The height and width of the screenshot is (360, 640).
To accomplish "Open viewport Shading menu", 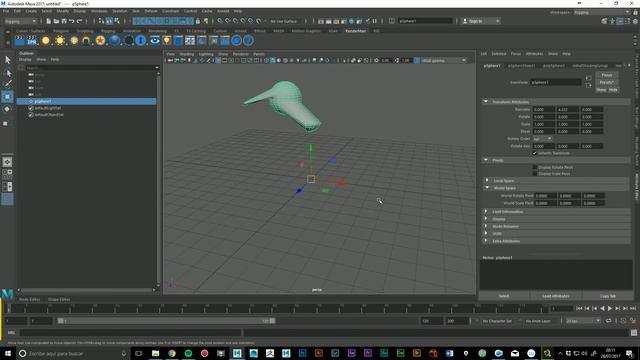I will click(x=187, y=54).
